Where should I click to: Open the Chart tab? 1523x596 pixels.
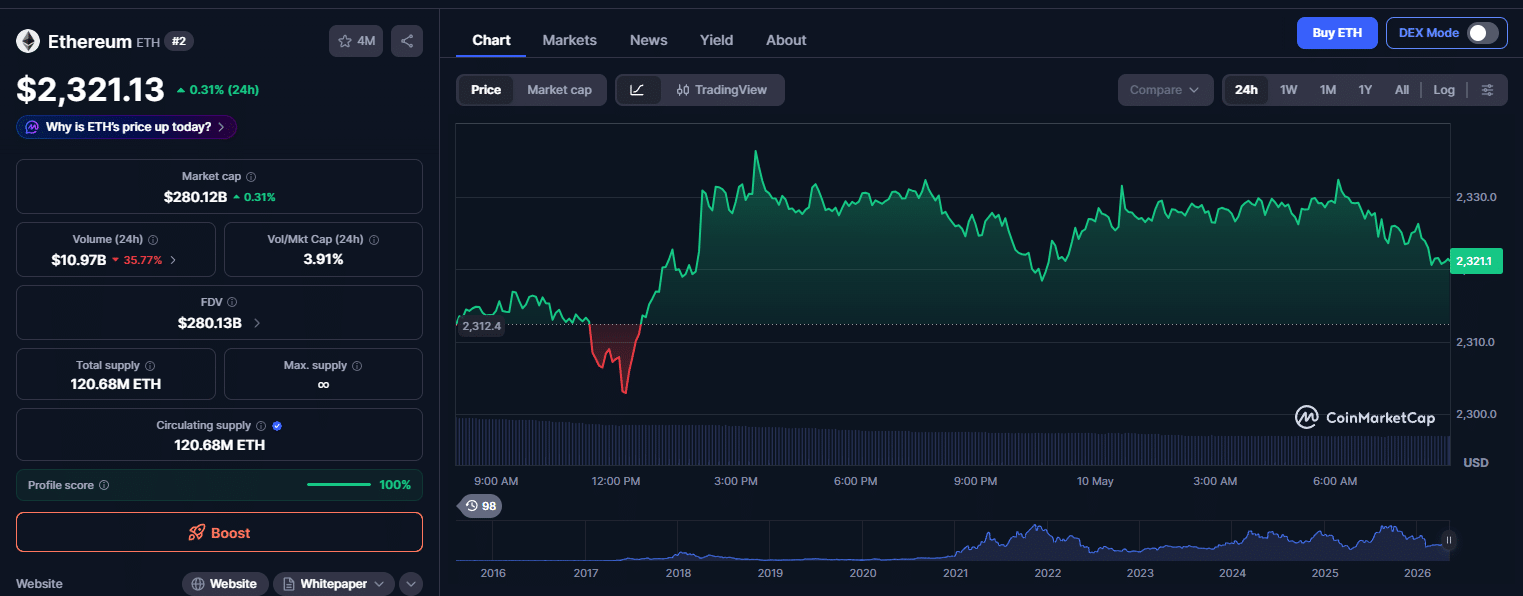point(491,40)
